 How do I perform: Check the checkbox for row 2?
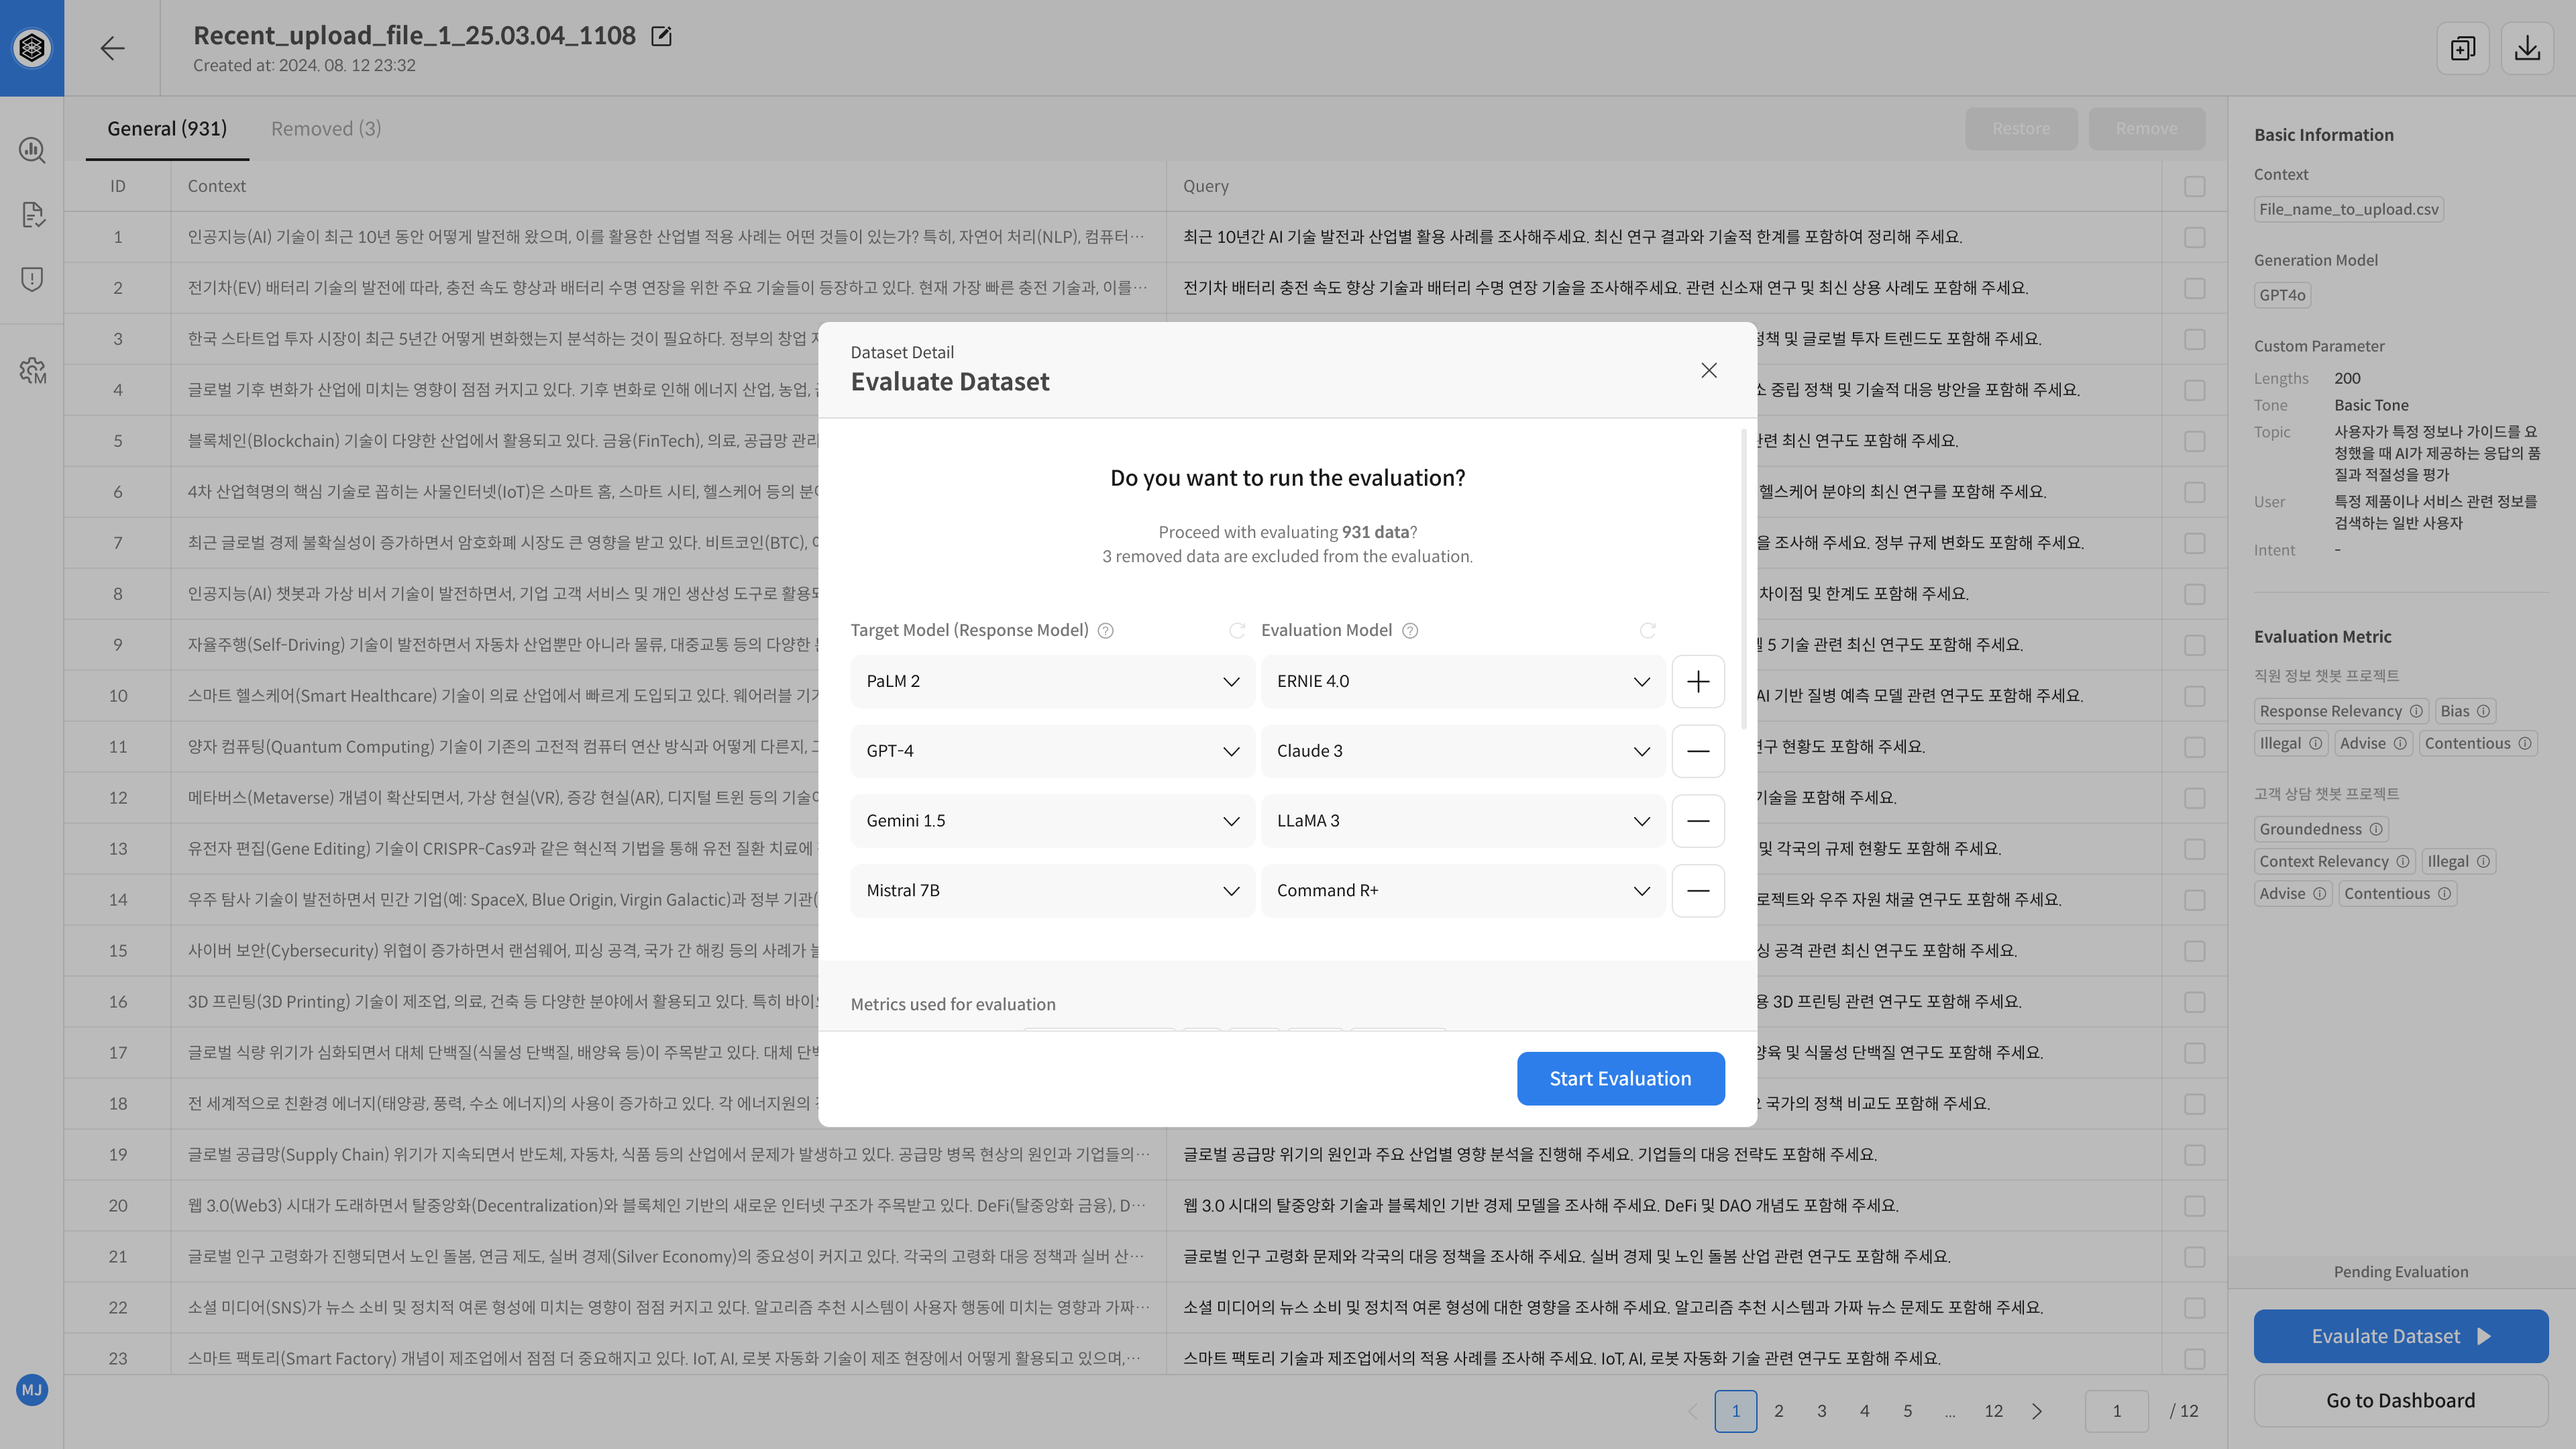coord(2195,288)
